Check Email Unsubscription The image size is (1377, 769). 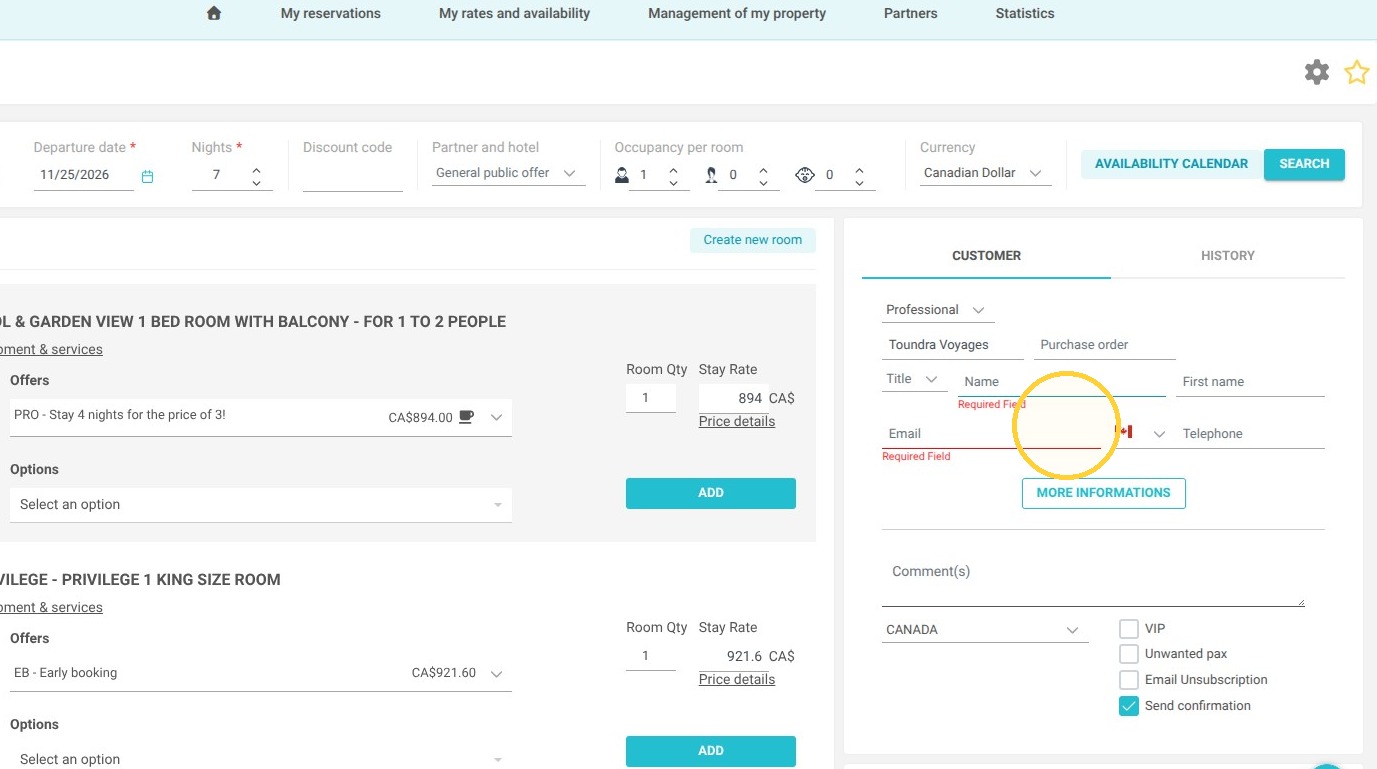[1129, 680]
